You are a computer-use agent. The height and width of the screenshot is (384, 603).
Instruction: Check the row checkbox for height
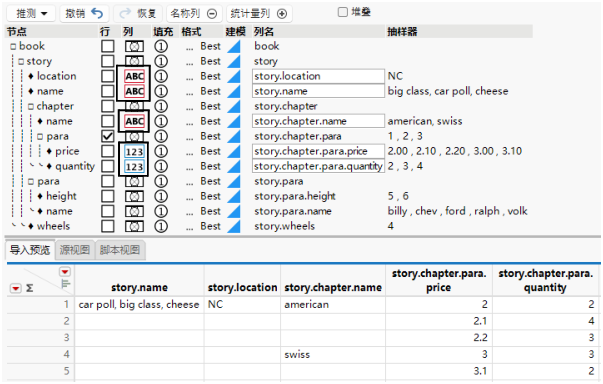[108, 196]
